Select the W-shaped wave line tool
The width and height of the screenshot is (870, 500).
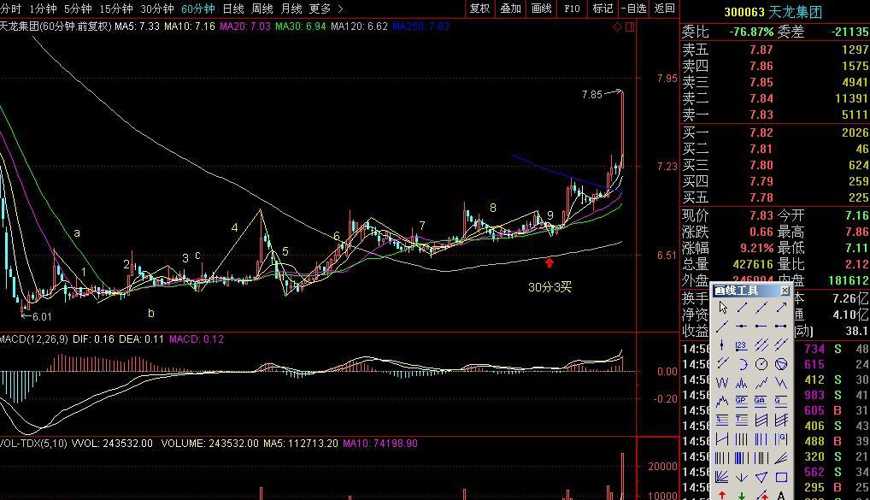[x=722, y=383]
